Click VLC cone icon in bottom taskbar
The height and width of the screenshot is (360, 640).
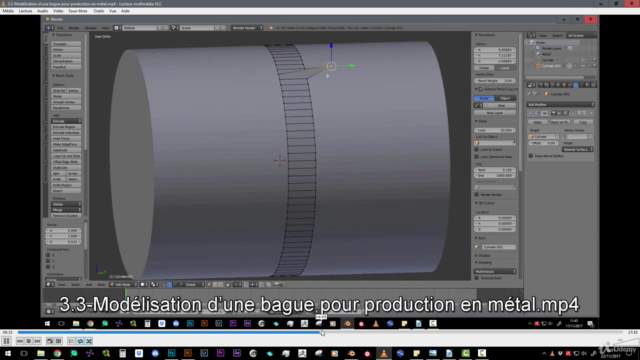(384, 353)
